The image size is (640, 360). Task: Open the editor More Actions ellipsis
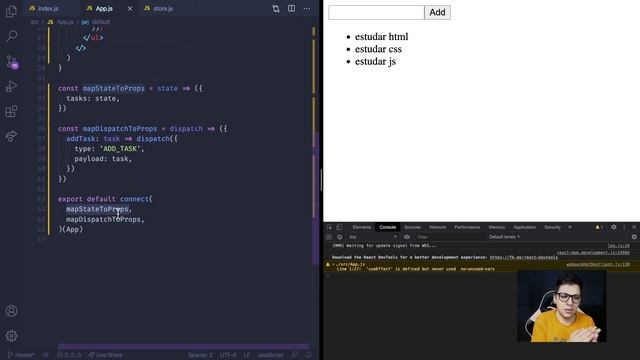point(307,9)
